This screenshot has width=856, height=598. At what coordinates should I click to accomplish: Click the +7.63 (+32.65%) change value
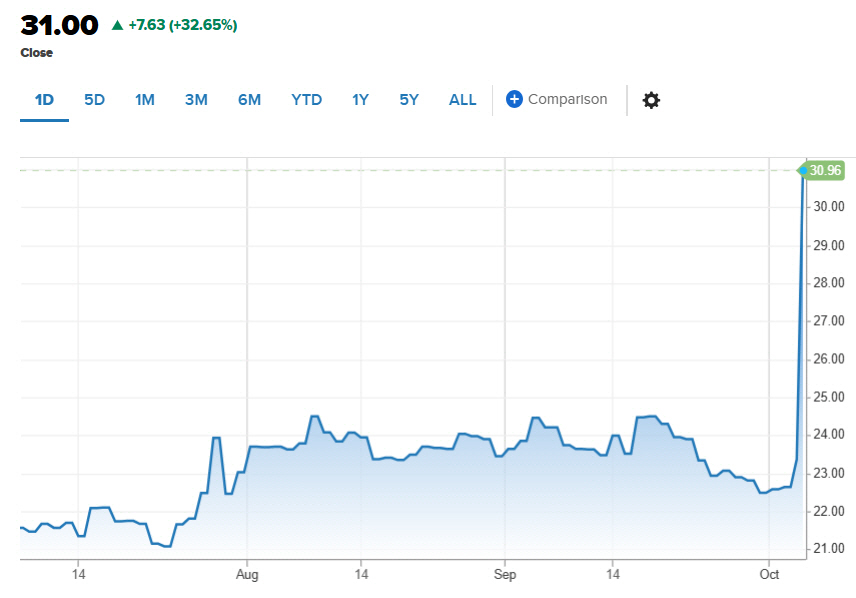click(x=183, y=25)
